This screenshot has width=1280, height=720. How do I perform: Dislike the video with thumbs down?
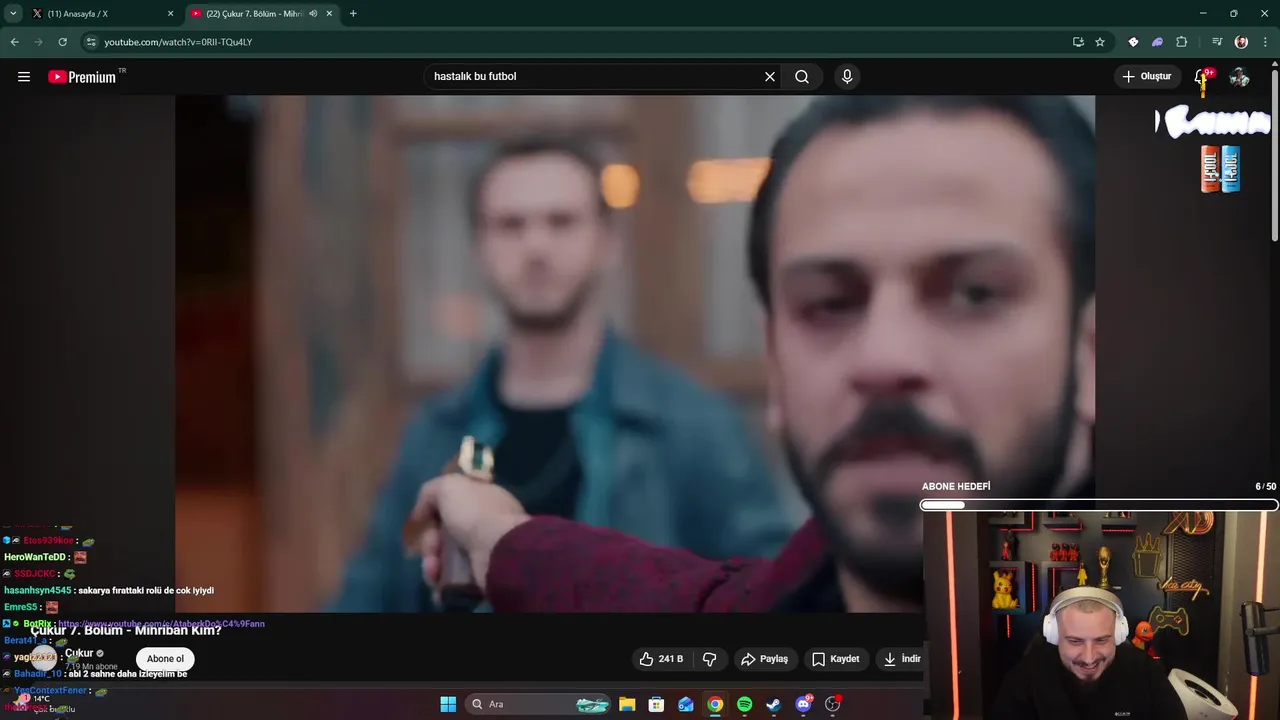coord(710,659)
